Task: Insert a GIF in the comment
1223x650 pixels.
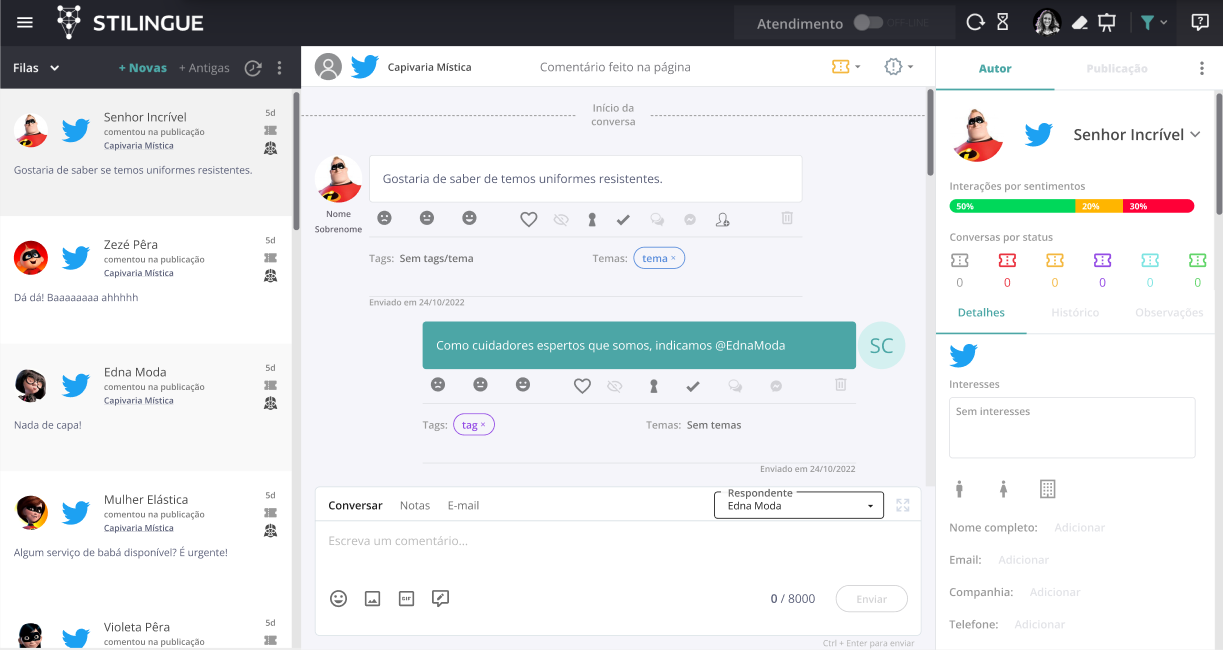Action: (x=406, y=599)
